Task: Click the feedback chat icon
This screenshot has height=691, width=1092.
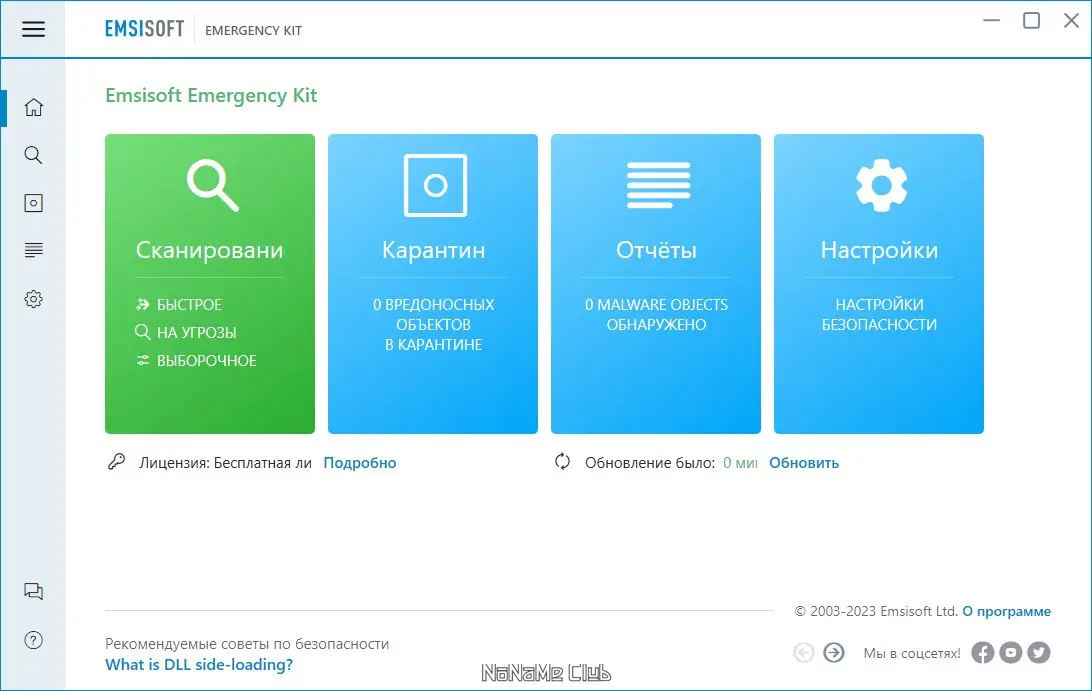Action: coord(33,591)
